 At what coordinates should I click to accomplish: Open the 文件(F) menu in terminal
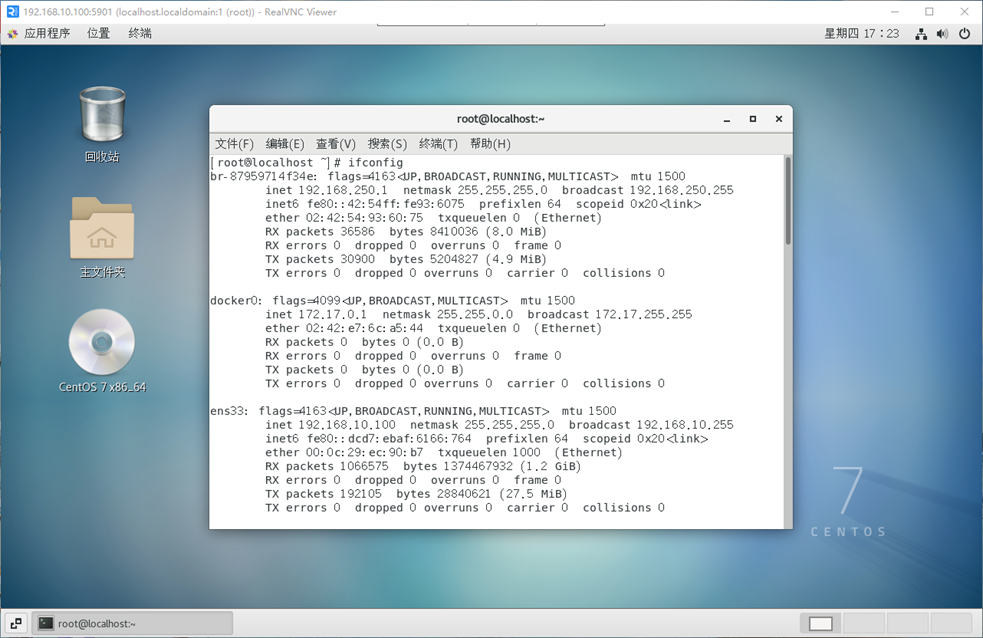pos(234,144)
